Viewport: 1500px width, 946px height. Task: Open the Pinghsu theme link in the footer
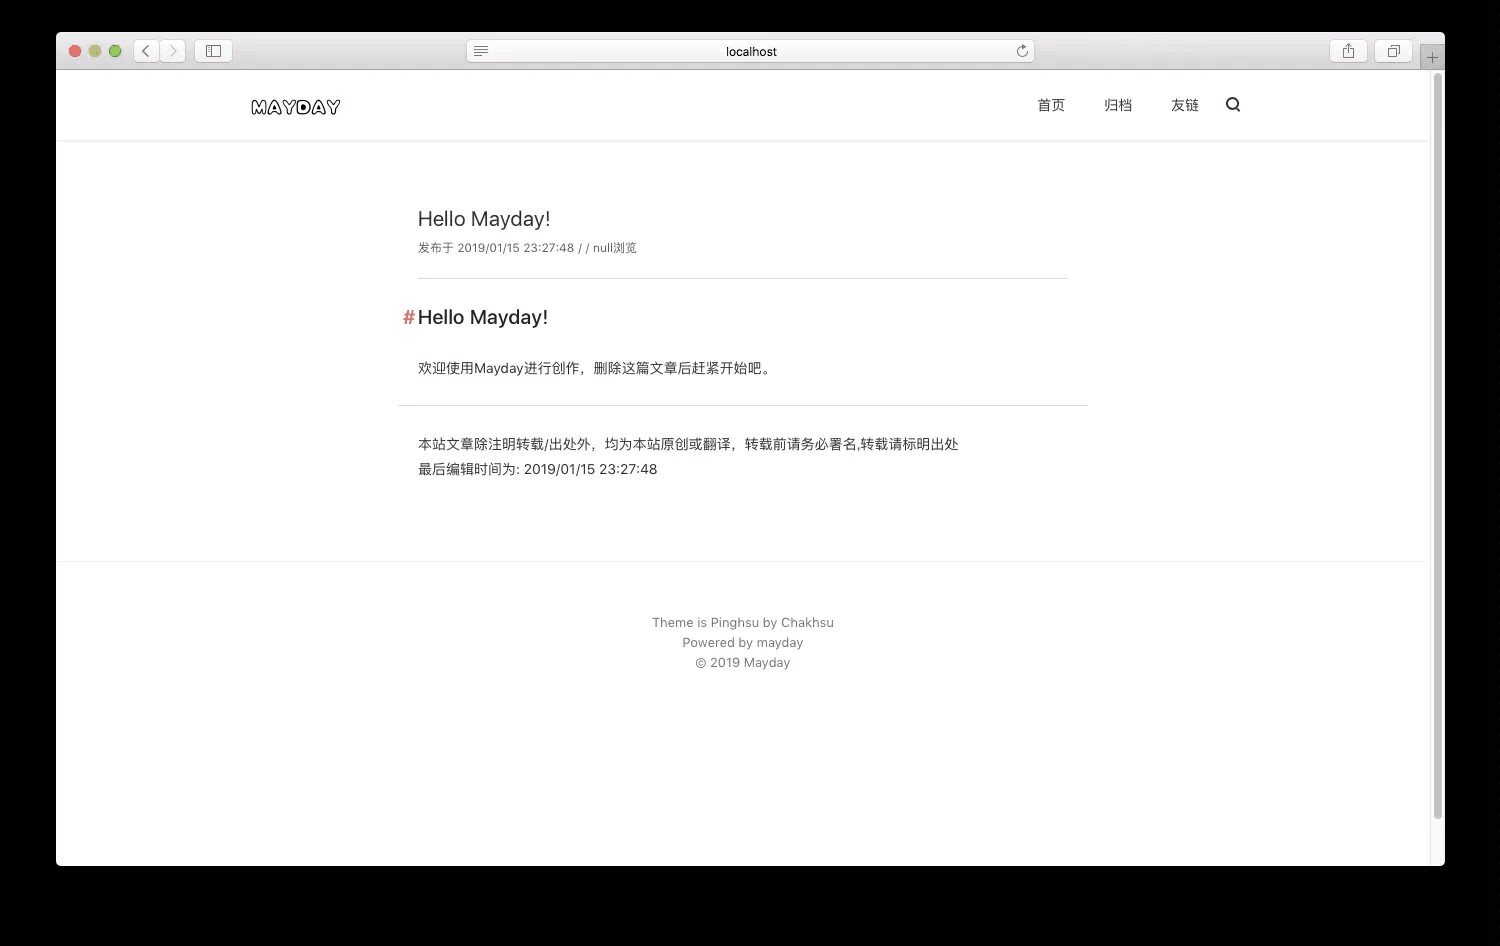pyautogui.click(x=735, y=622)
